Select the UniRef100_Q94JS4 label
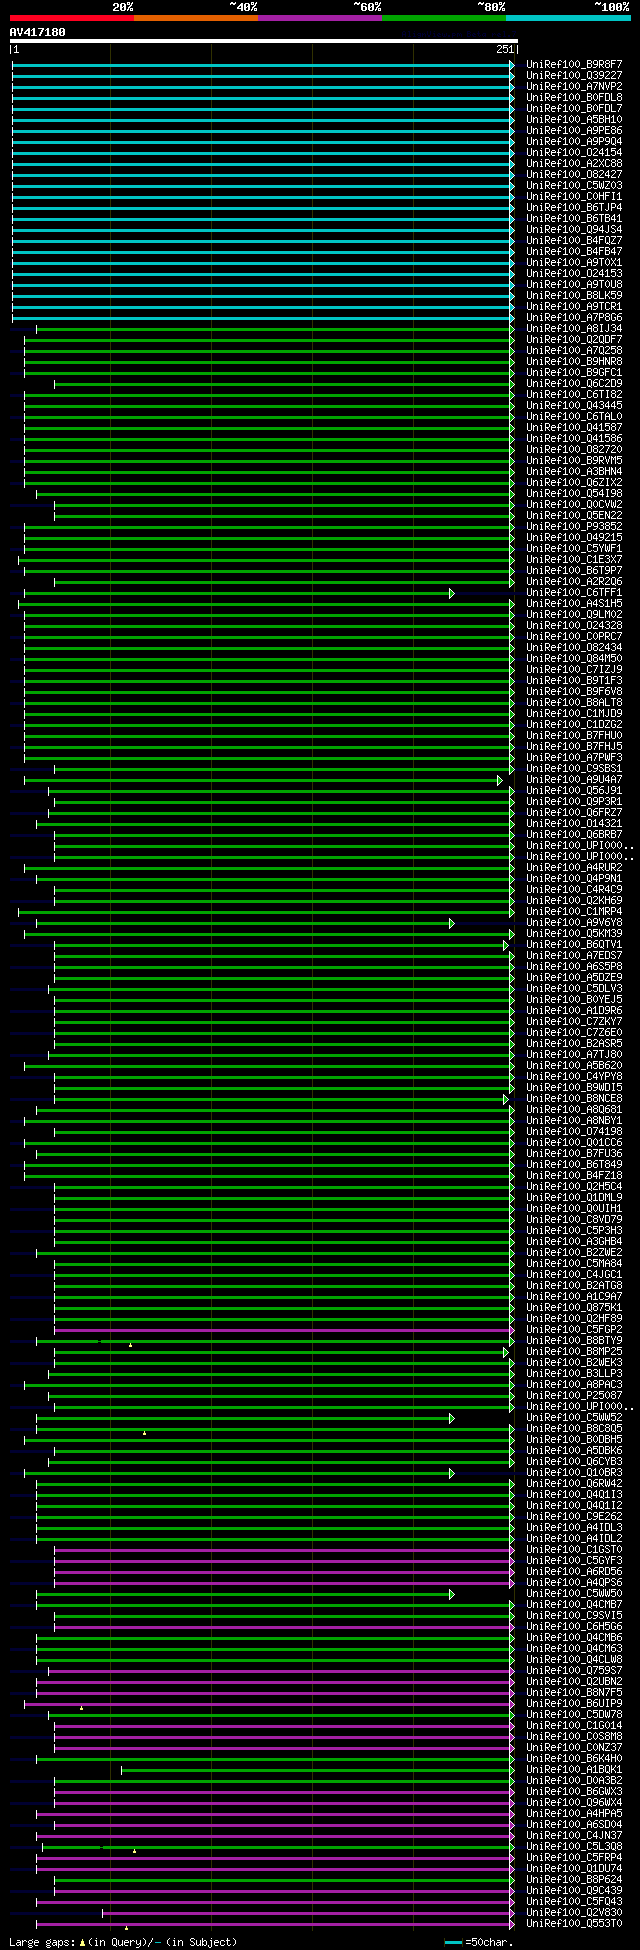The image size is (640, 1950). pos(574,229)
